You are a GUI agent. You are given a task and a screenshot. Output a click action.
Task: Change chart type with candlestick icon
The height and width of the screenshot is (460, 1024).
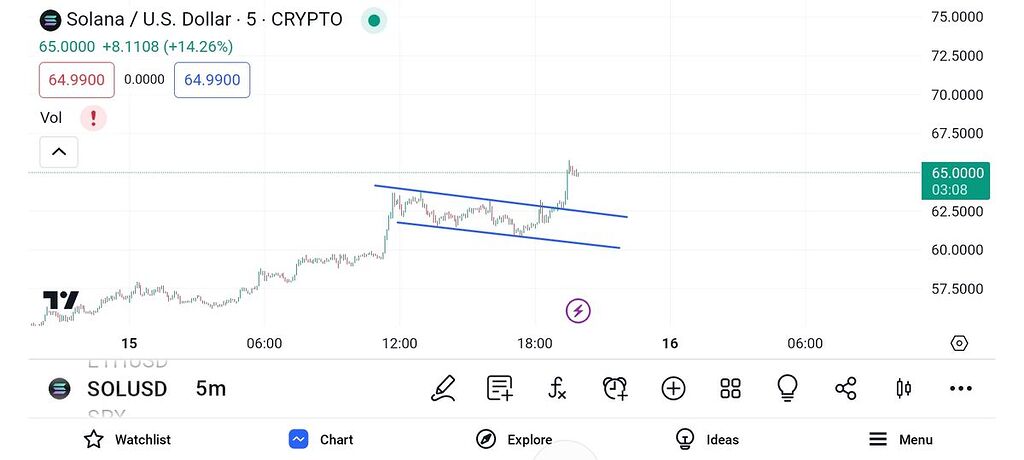[904, 388]
